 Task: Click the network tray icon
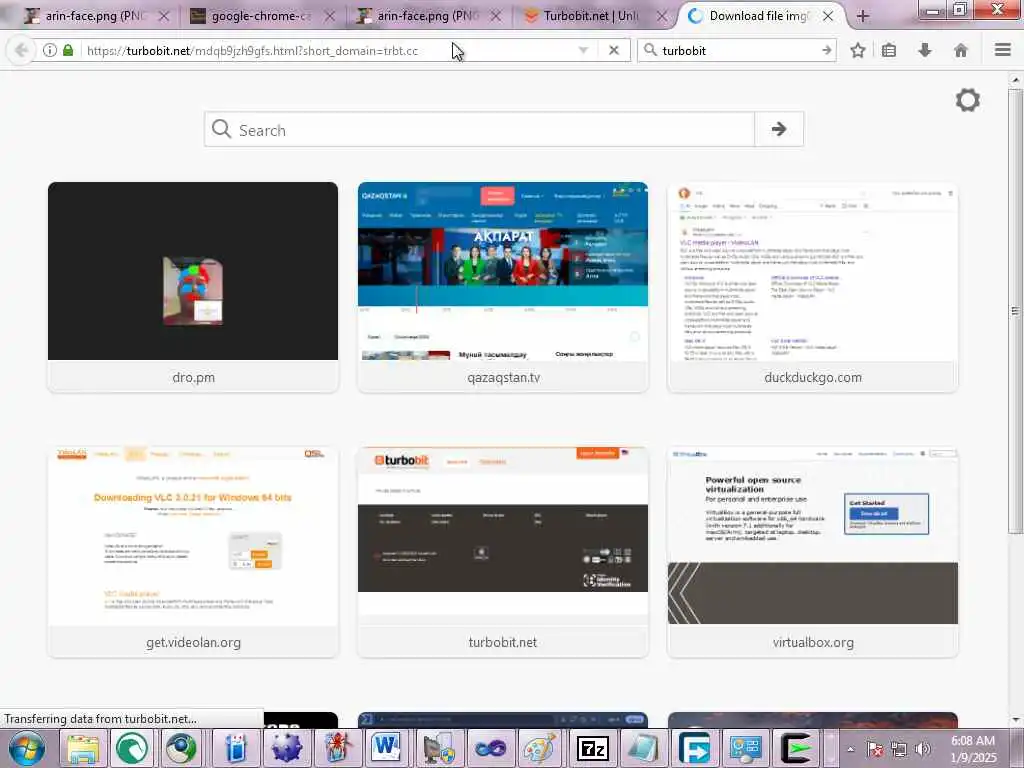click(899, 749)
